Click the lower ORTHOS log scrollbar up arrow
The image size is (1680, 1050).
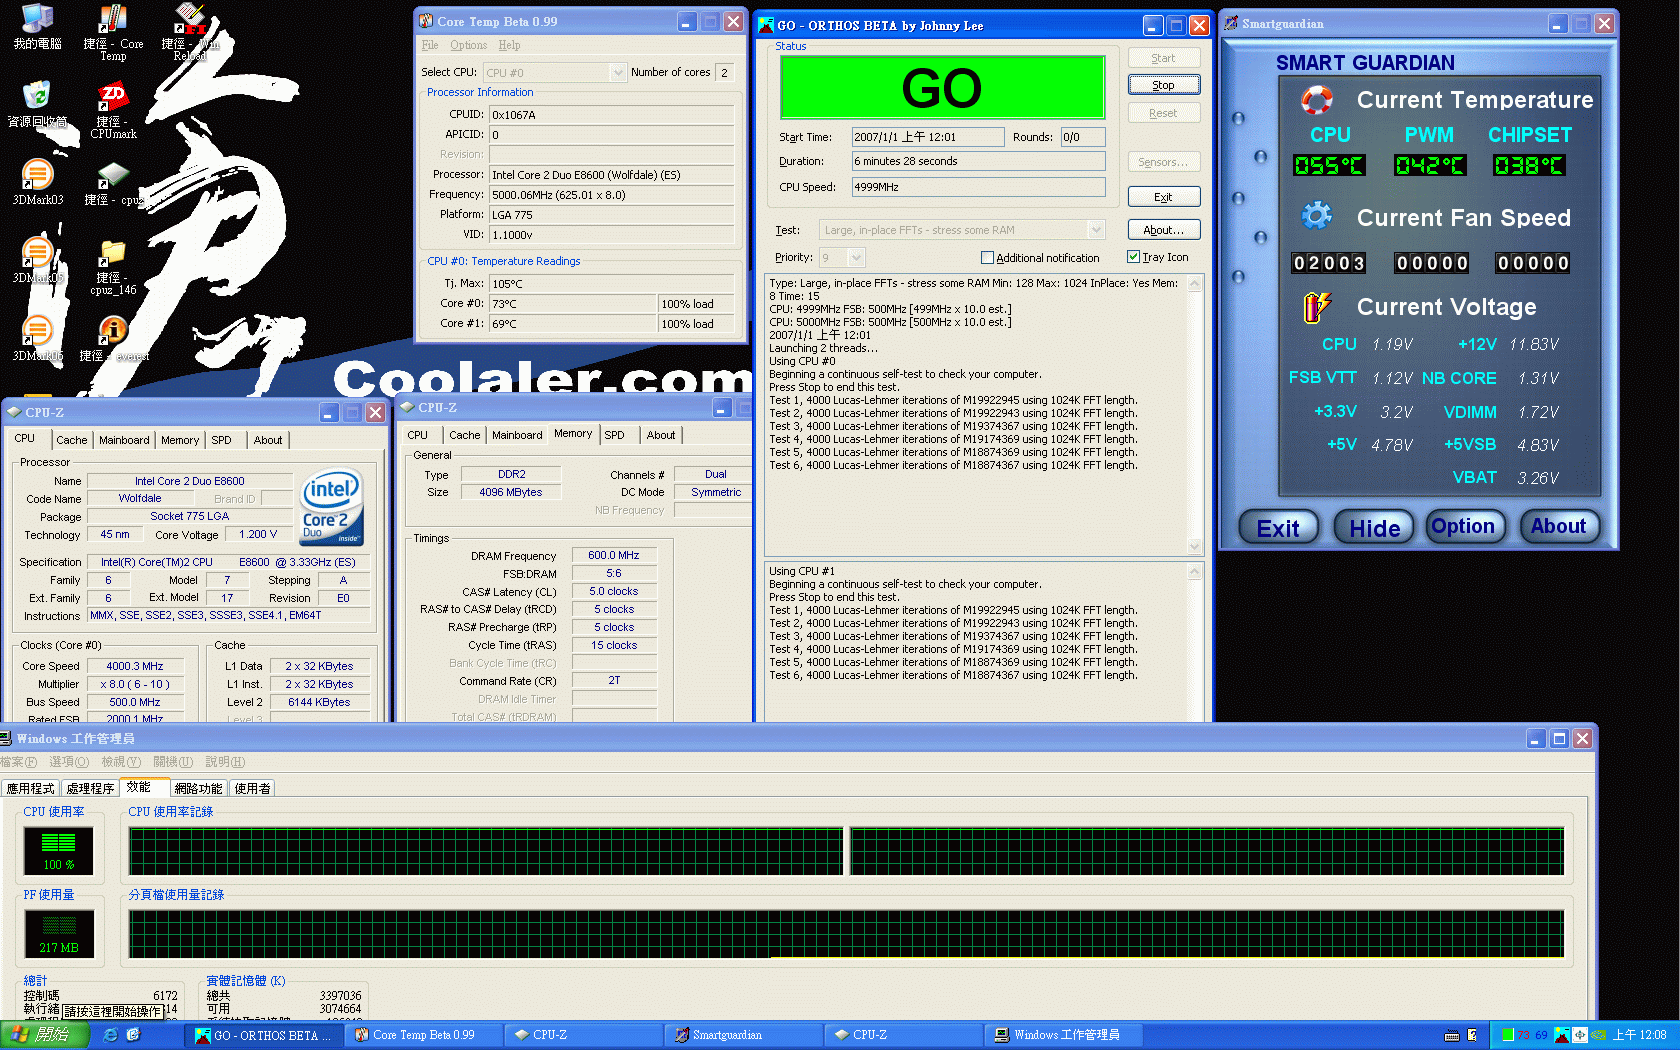1194,572
